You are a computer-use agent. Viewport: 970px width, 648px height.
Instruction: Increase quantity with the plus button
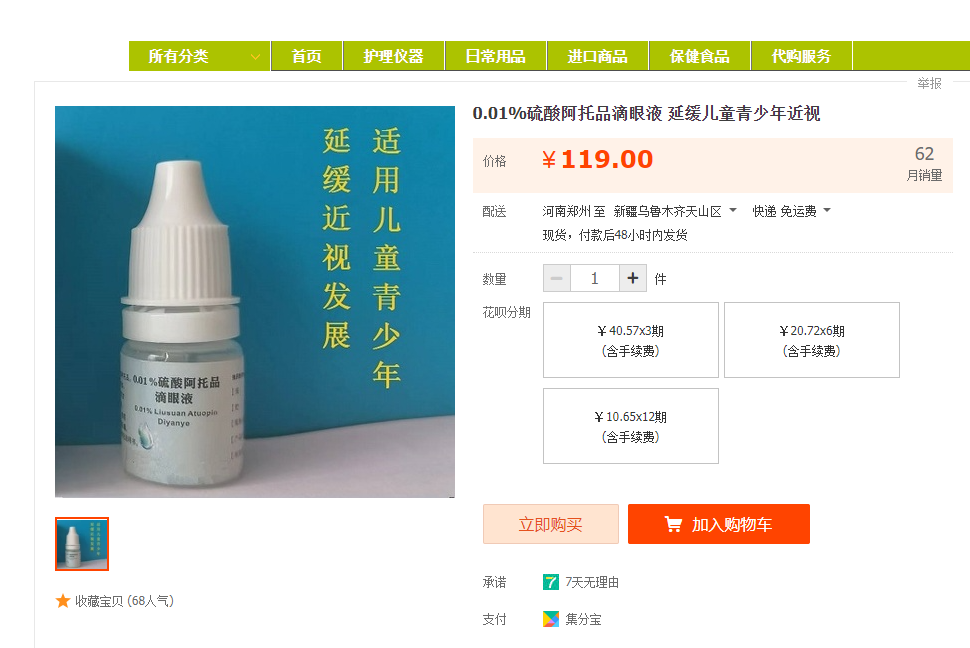click(x=632, y=279)
